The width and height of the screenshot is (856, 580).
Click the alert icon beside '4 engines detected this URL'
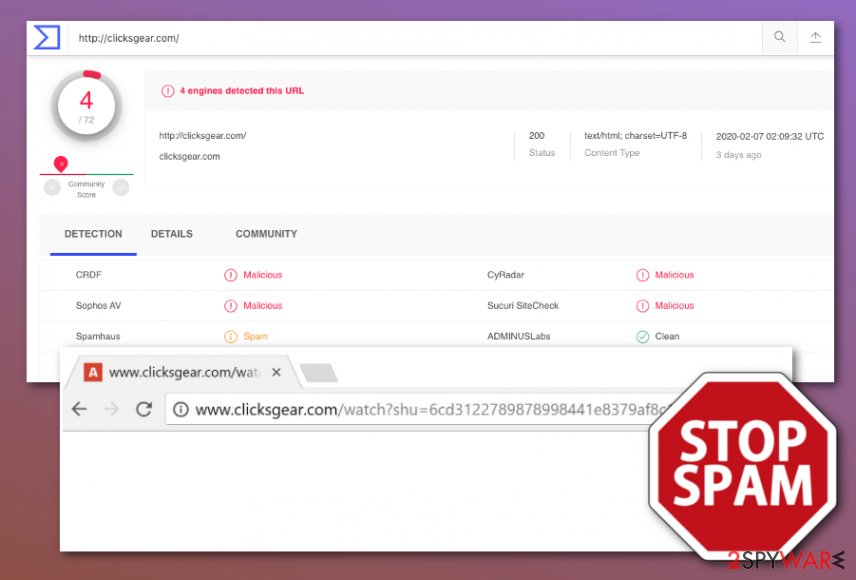point(168,91)
